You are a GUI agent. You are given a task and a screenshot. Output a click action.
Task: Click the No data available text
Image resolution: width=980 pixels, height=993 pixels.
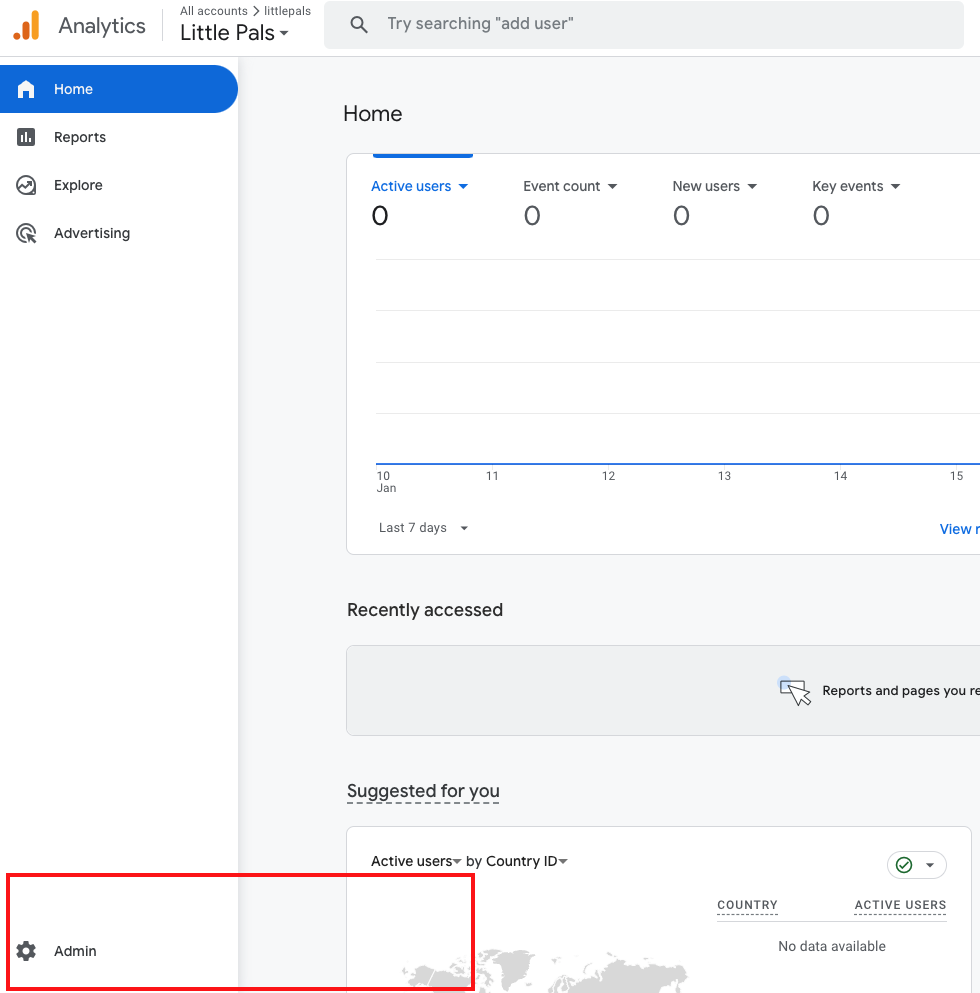click(832, 946)
